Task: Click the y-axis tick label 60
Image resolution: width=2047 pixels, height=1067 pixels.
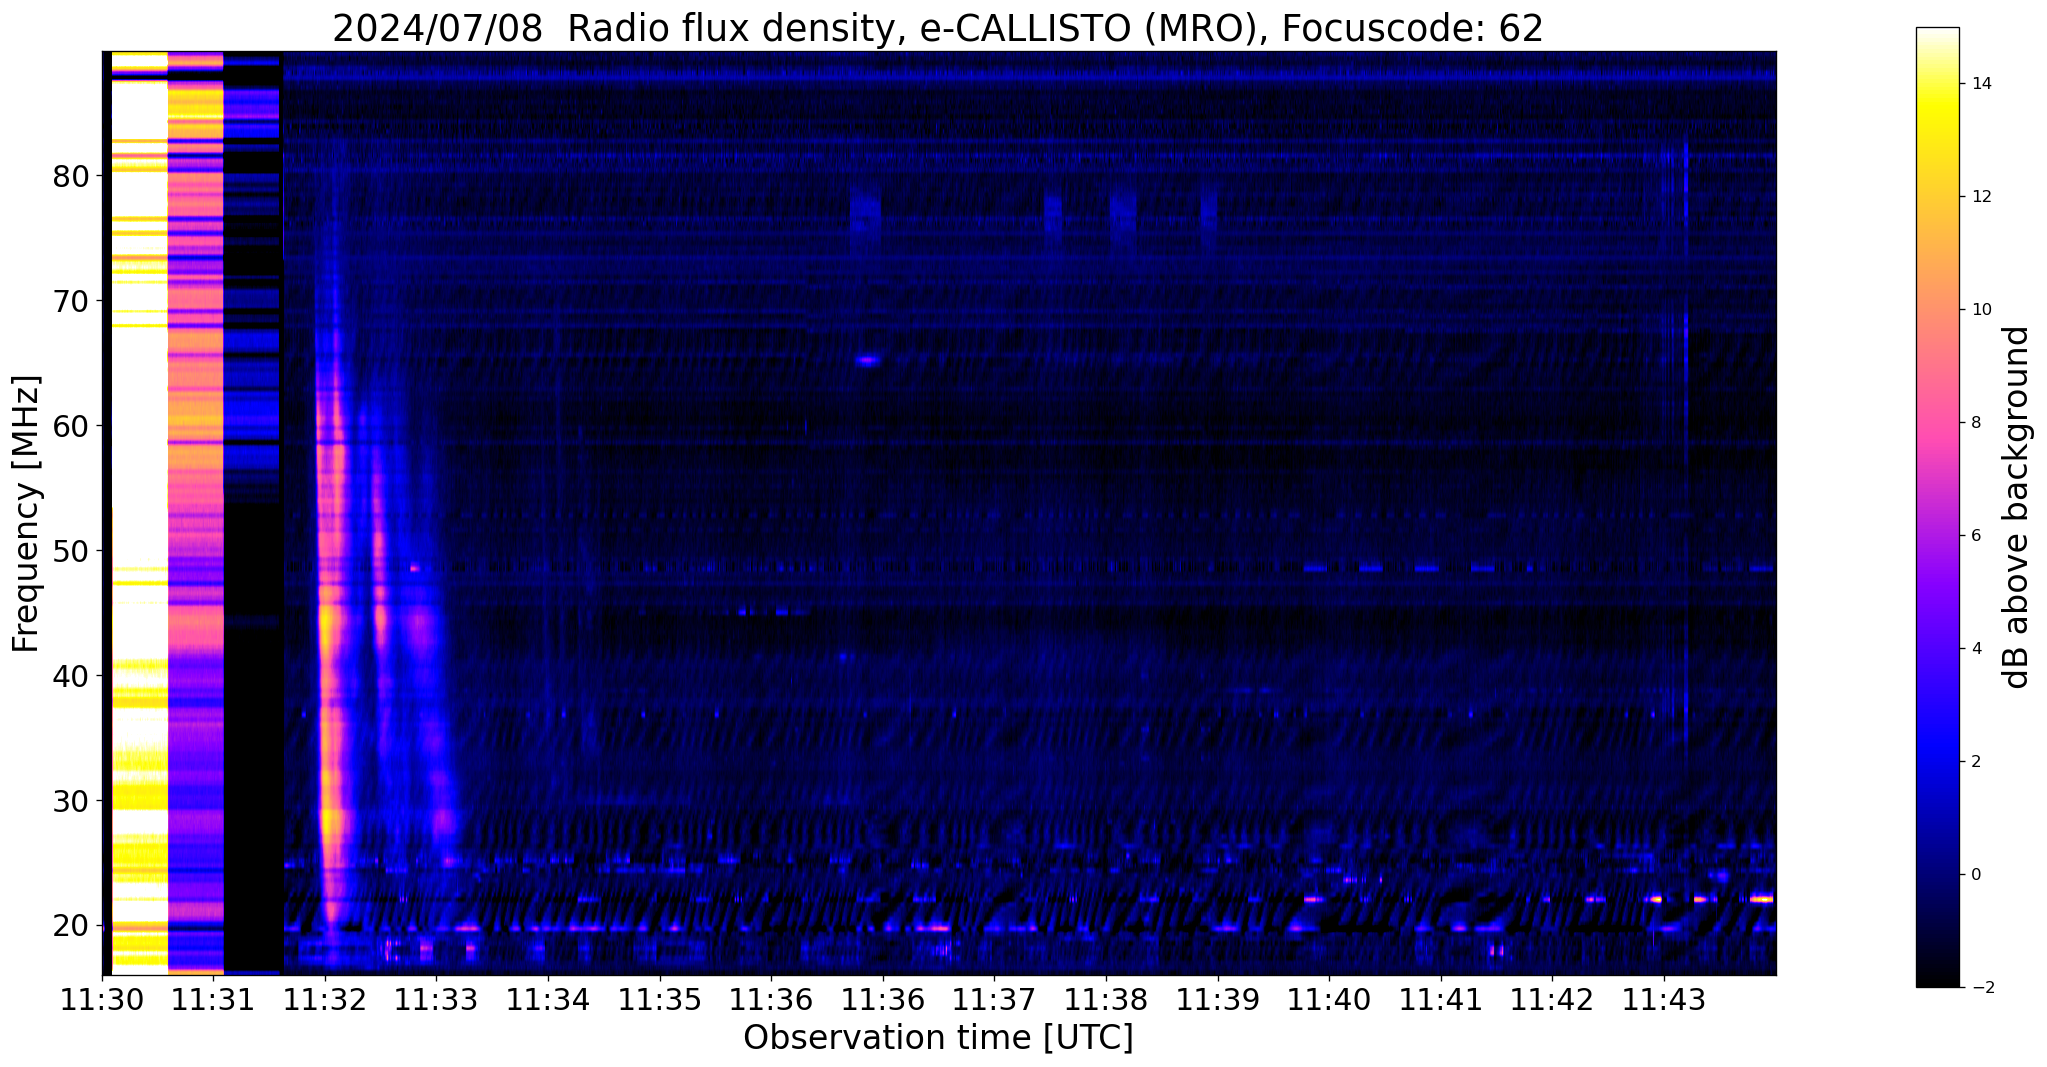Action: pyautogui.click(x=71, y=426)
